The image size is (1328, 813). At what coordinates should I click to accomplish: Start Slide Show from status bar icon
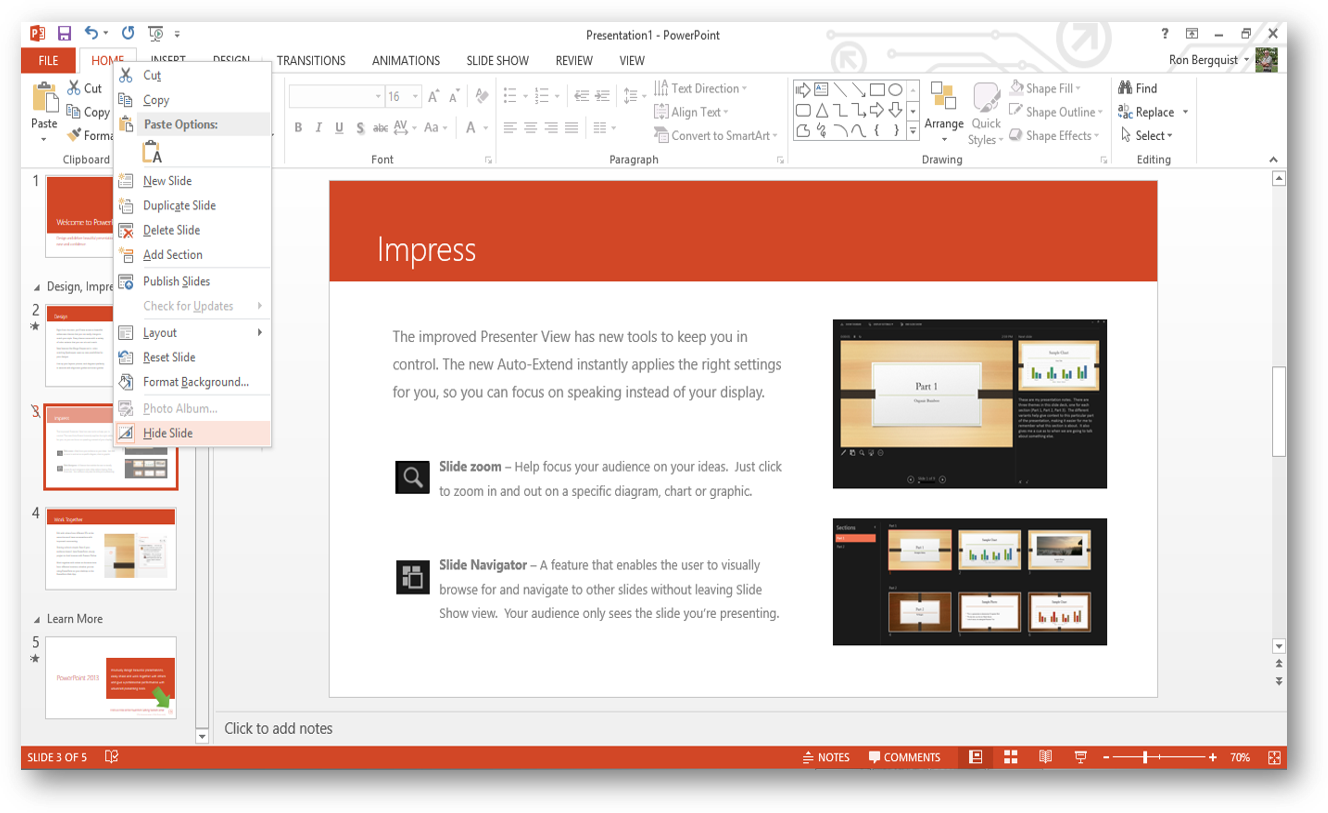click(x=1080, y=757)
